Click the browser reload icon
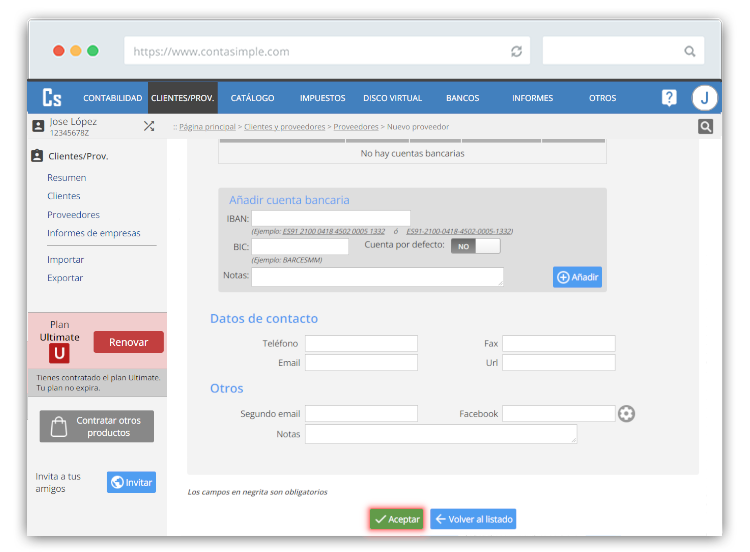The width and height of the screenshot is (750, 552). [516, 51]
